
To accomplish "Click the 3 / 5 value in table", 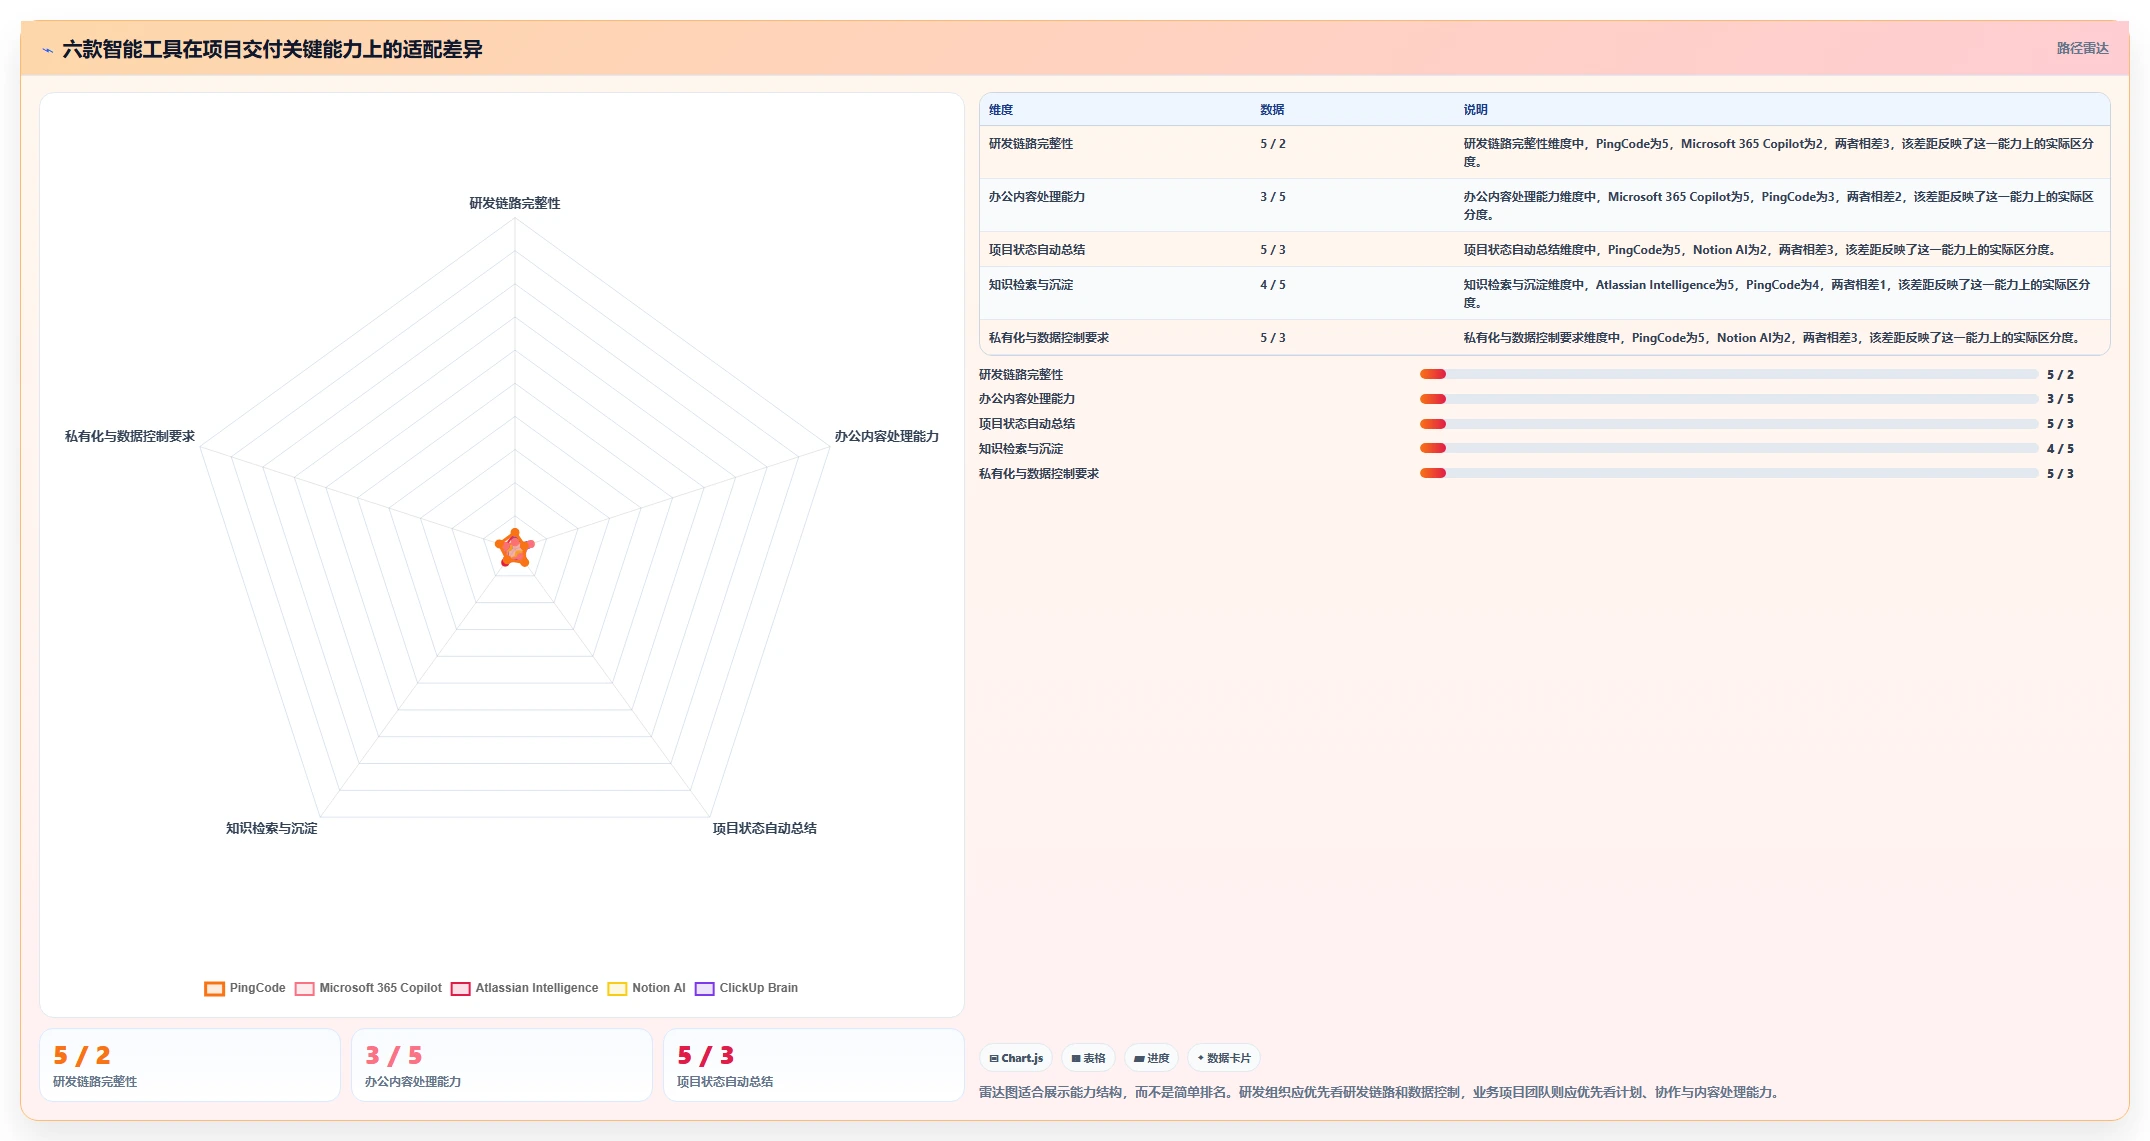I will pyautogui.click(x=1273, y=197).
